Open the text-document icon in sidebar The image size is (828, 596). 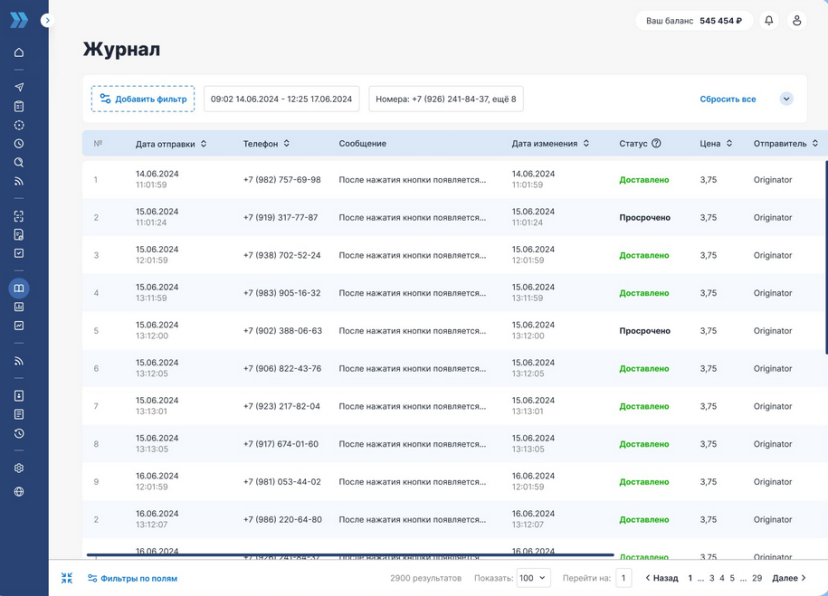pyautogui.click(x=19, y=414)
